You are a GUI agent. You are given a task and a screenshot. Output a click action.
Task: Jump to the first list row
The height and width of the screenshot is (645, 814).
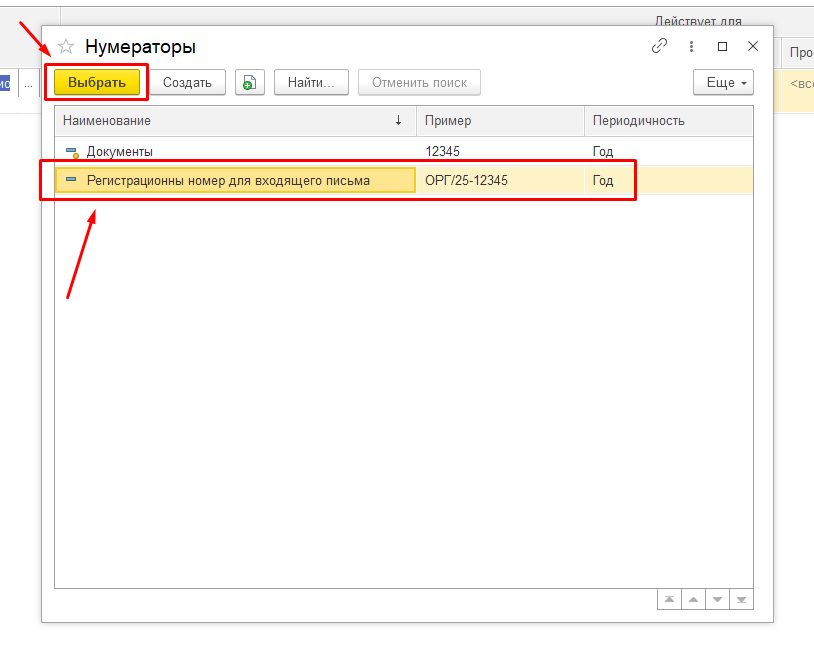tap(669, 599)
